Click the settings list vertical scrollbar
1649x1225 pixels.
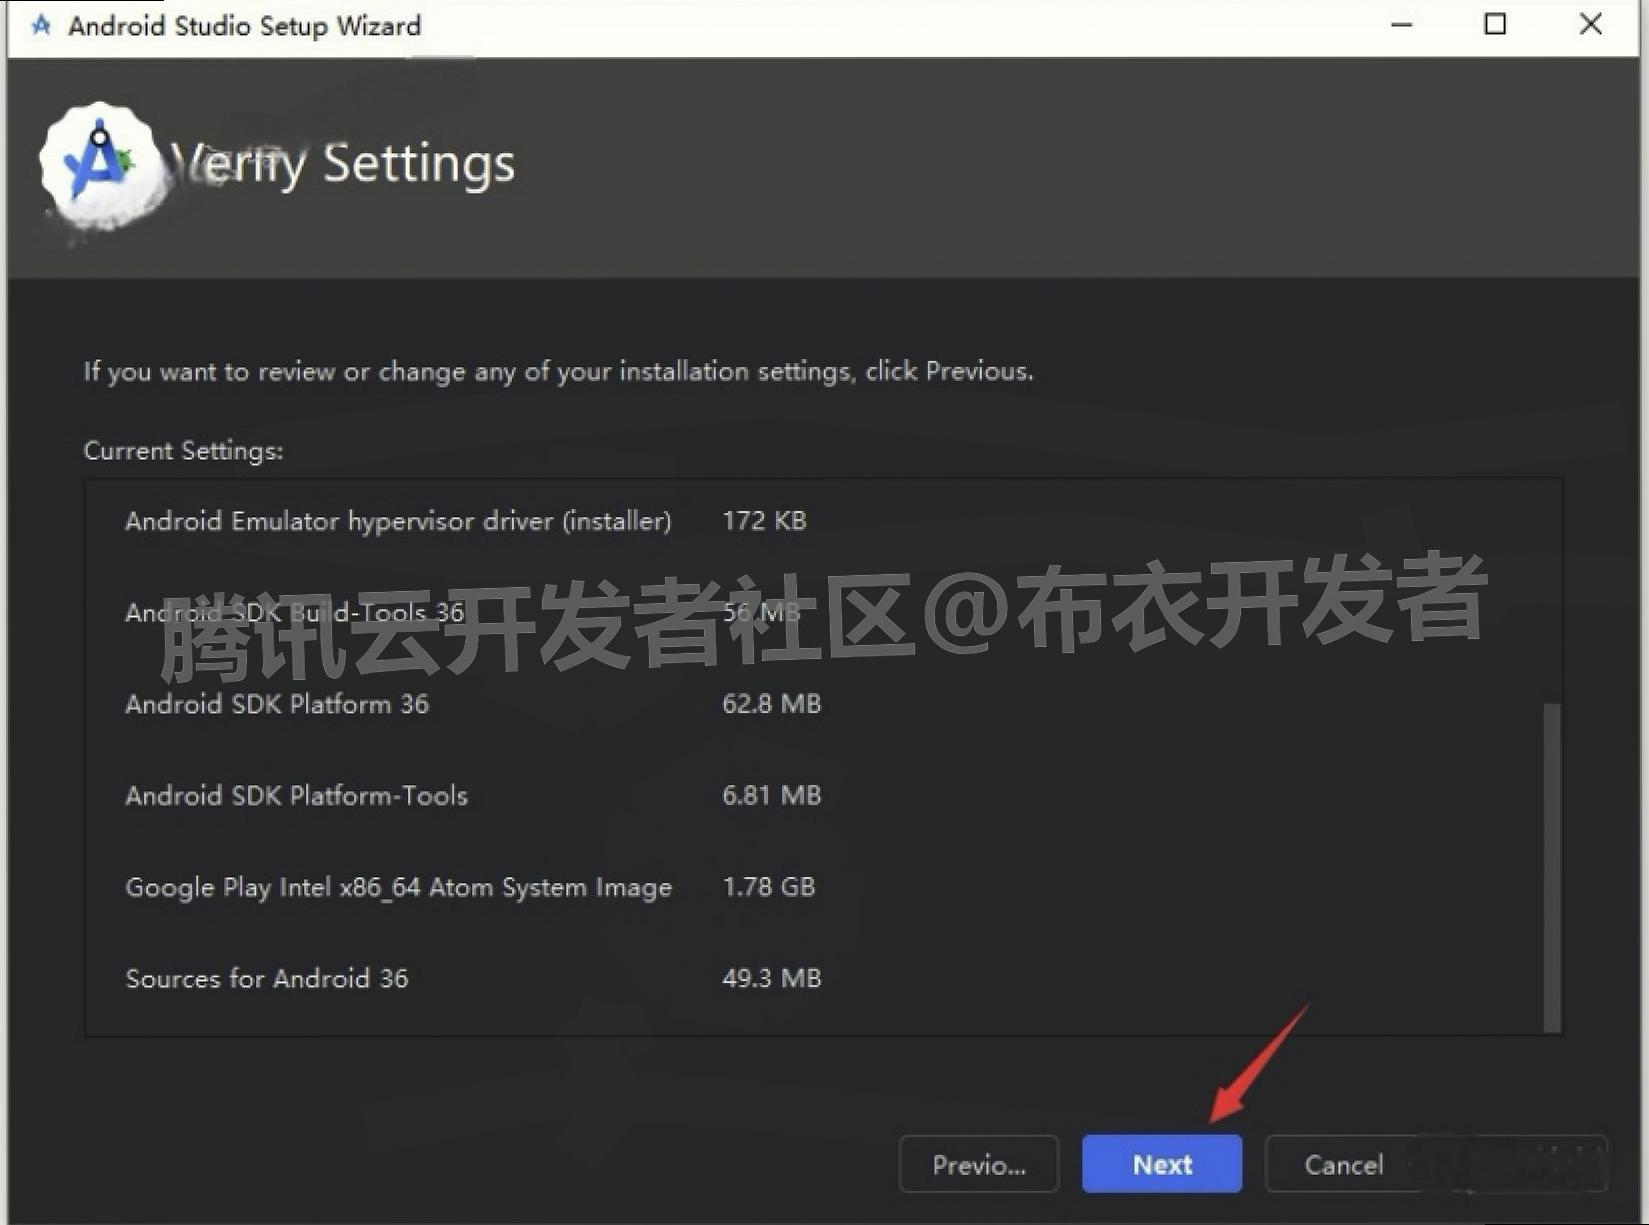point(1552,867)
